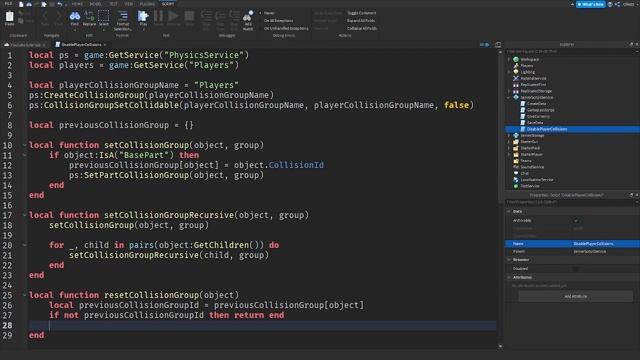Select the CreateData script in Explorer

[x=536, y=104]
